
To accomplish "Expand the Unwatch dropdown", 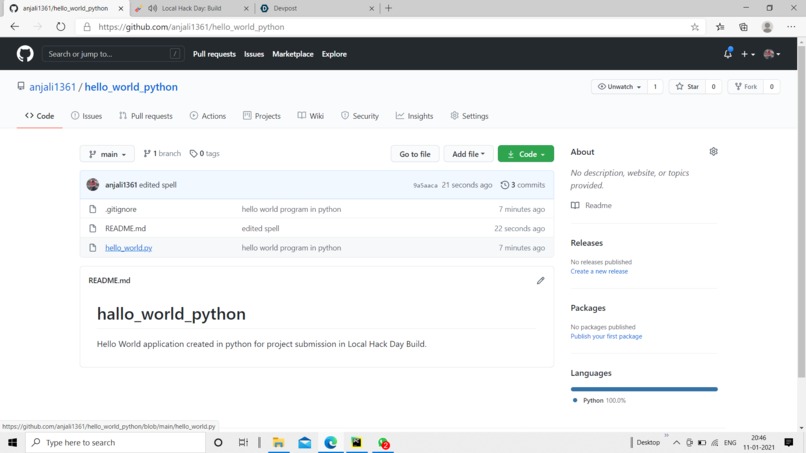I will point(619,87).
